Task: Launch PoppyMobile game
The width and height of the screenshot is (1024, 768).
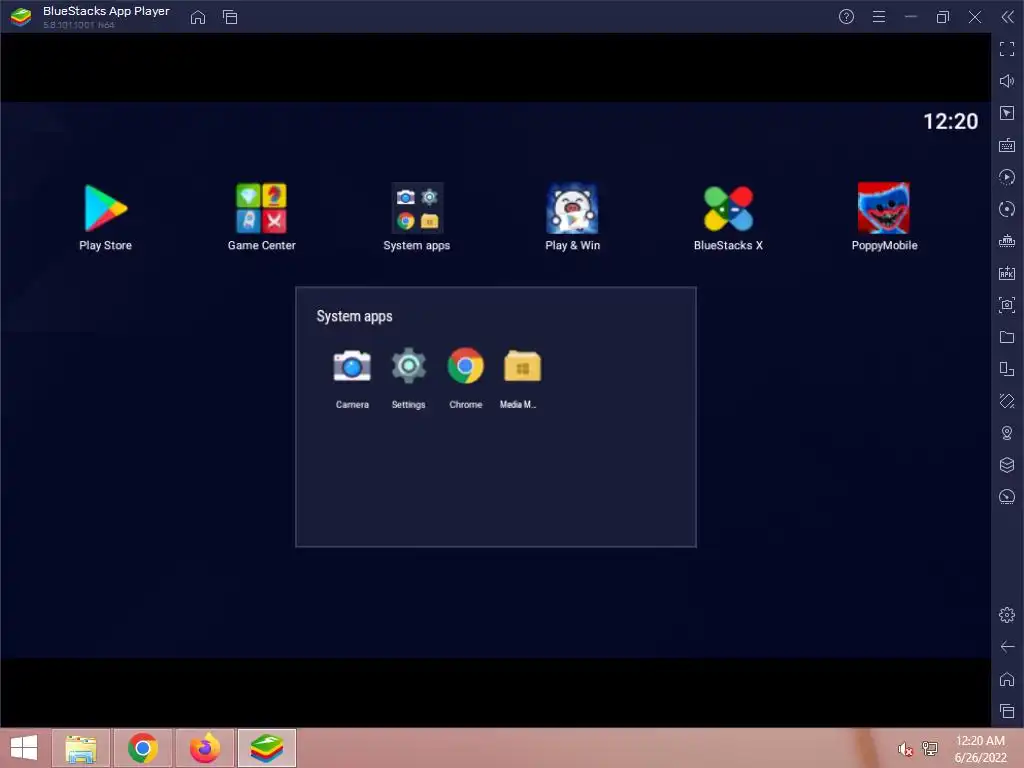Action: click(x=884, y=208)
